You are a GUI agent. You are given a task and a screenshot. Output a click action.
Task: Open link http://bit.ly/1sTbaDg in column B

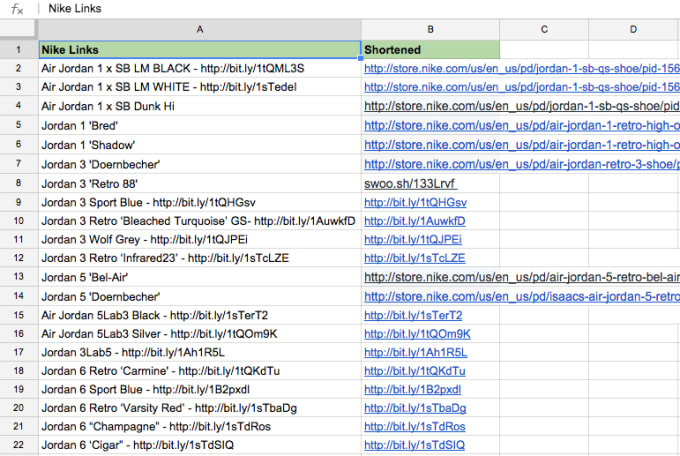point(415,408)
